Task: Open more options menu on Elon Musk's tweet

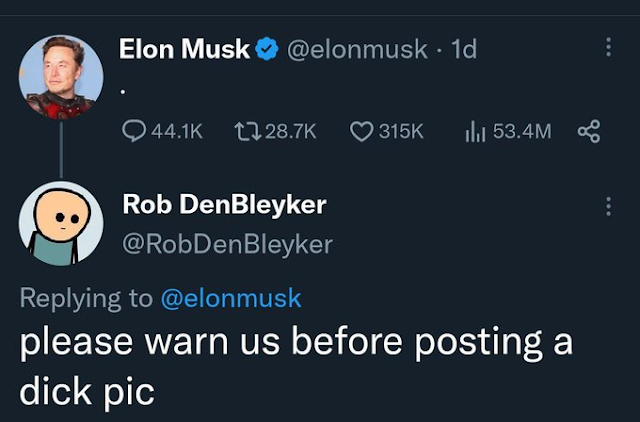Action: point(609,48)
